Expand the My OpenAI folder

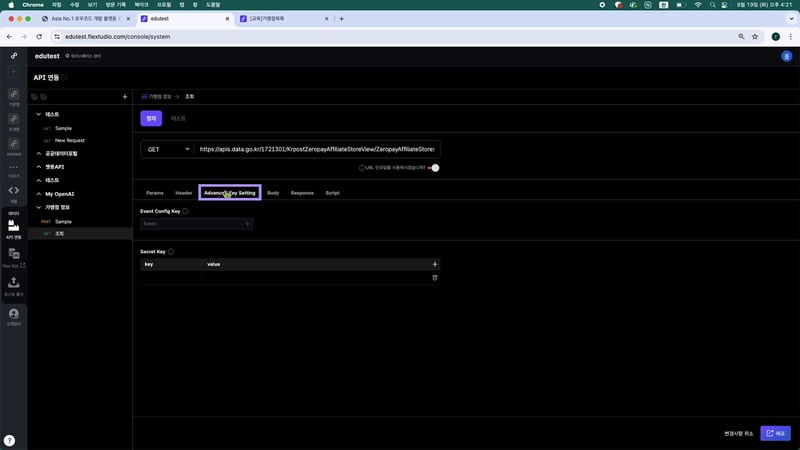(x=38, y=193)
